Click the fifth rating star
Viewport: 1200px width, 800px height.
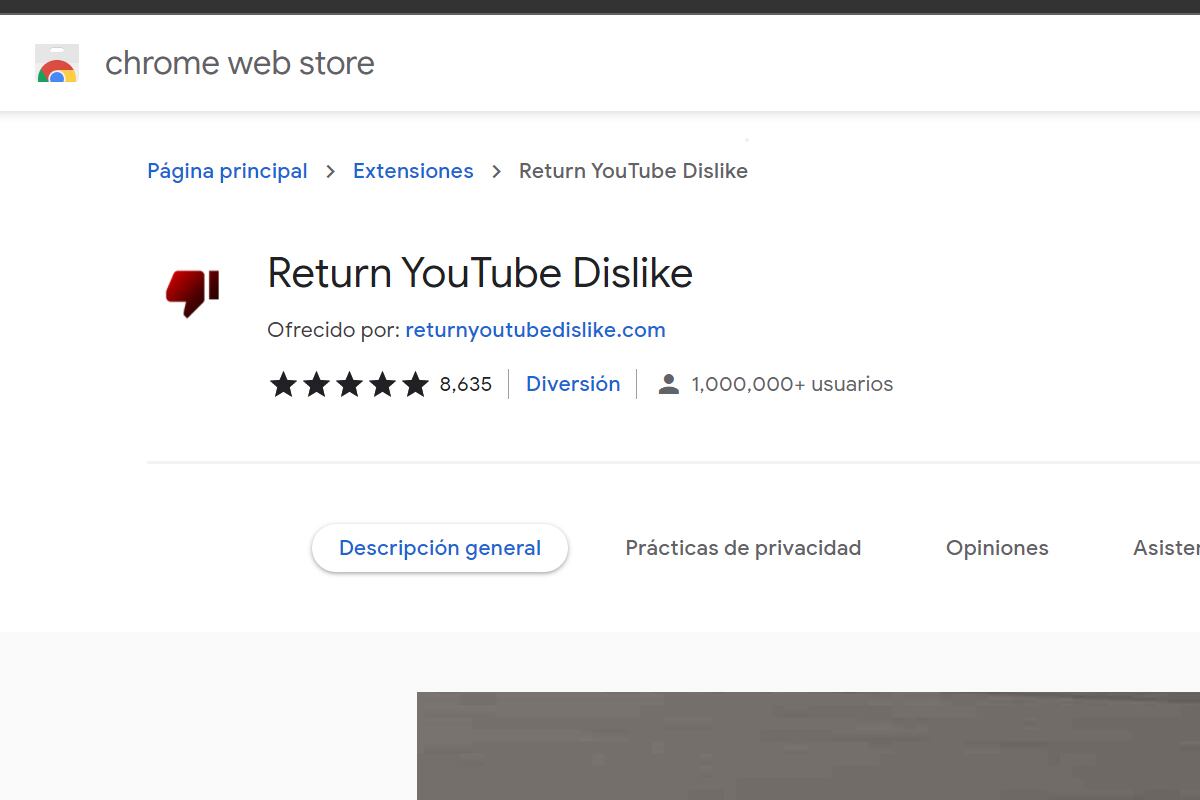417,383
